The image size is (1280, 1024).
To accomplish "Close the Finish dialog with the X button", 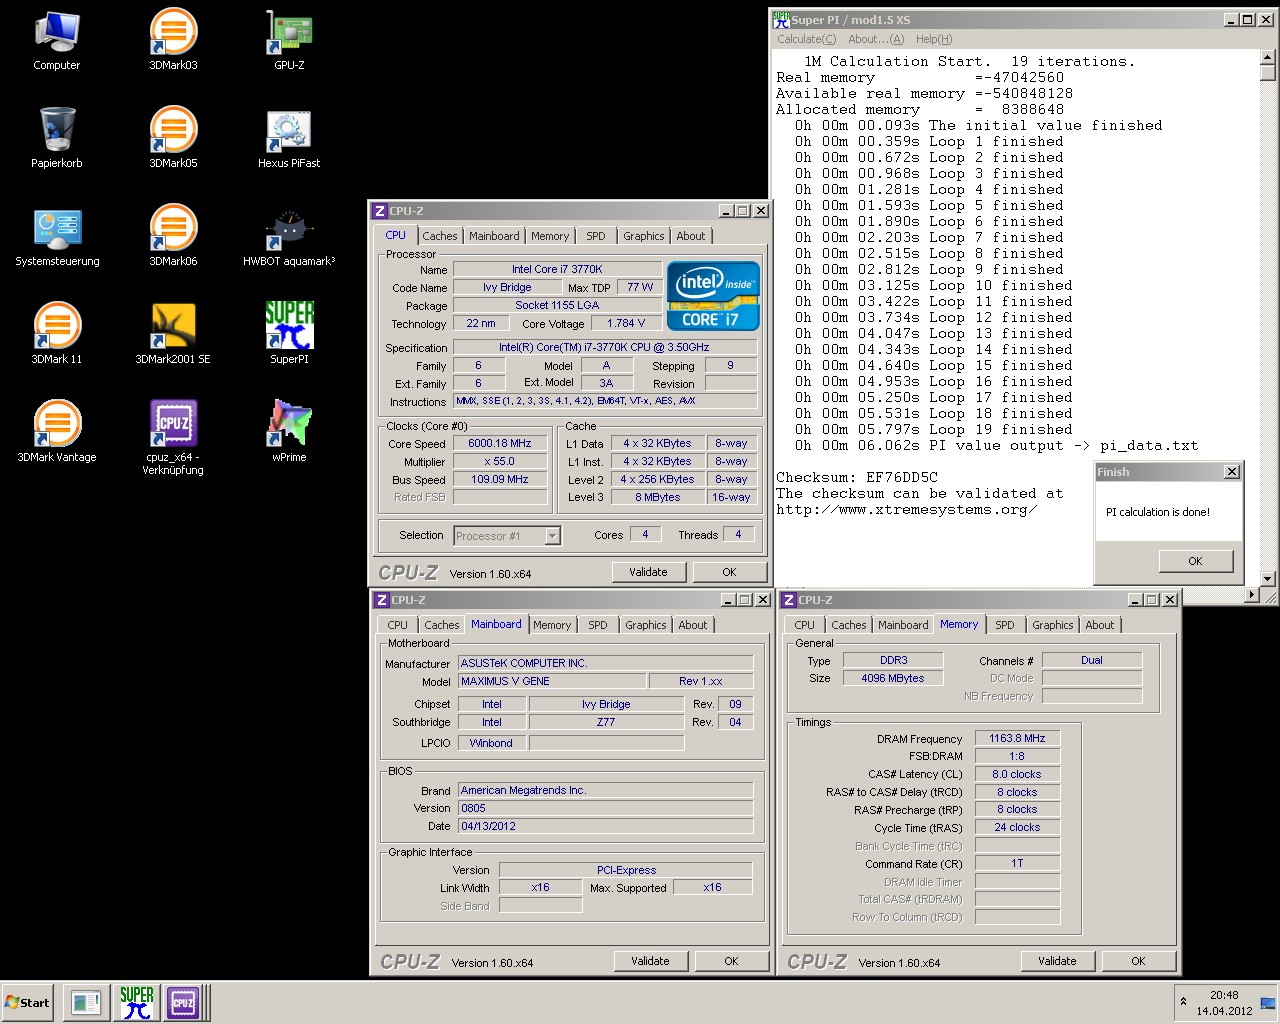I will (x=1232, y=472).
